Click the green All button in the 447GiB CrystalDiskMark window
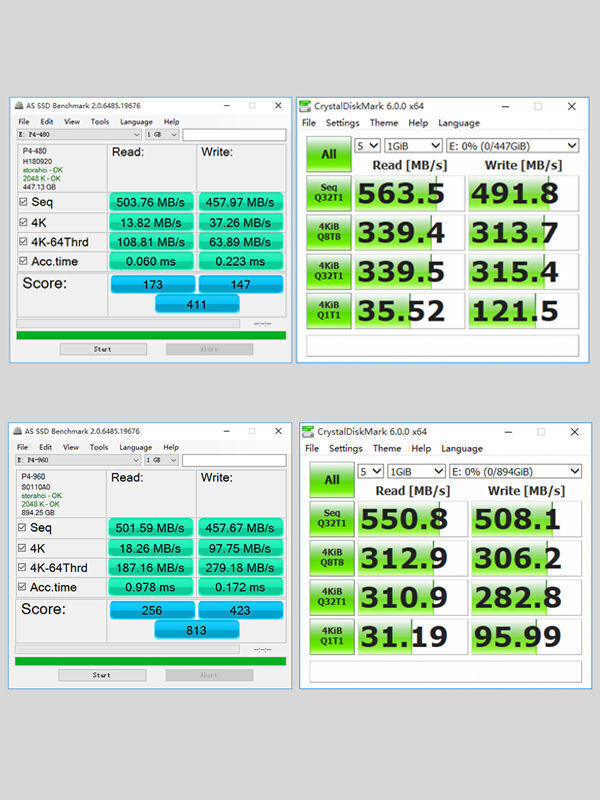Screen dimensions: 600x800 point(329,155)
